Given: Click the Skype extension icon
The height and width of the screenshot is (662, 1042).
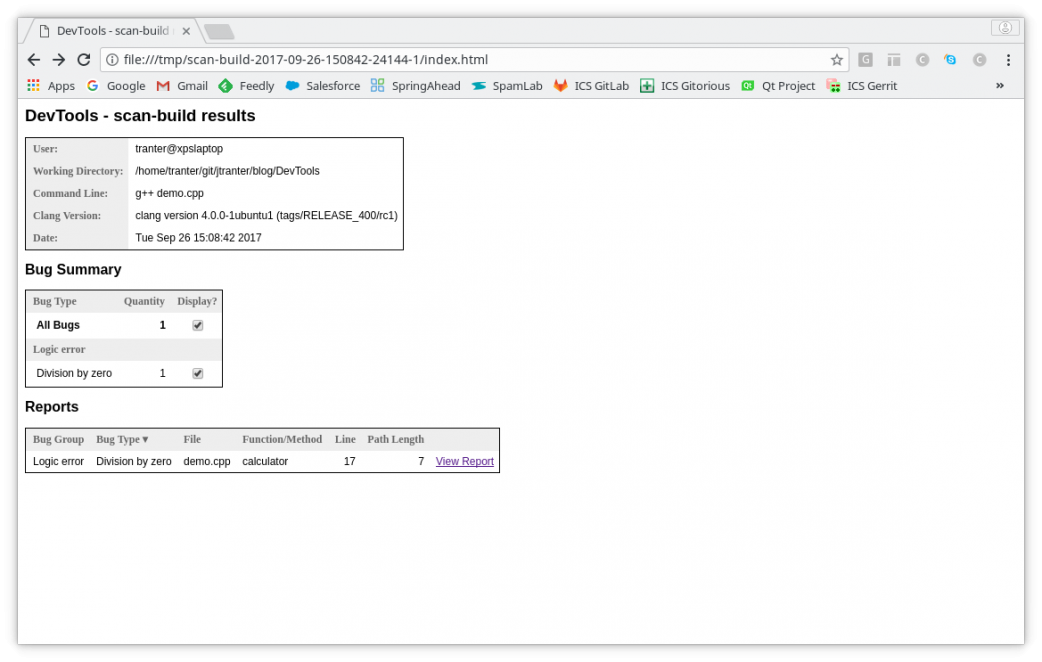Looking at the screenshot, I should coord(950,60).
